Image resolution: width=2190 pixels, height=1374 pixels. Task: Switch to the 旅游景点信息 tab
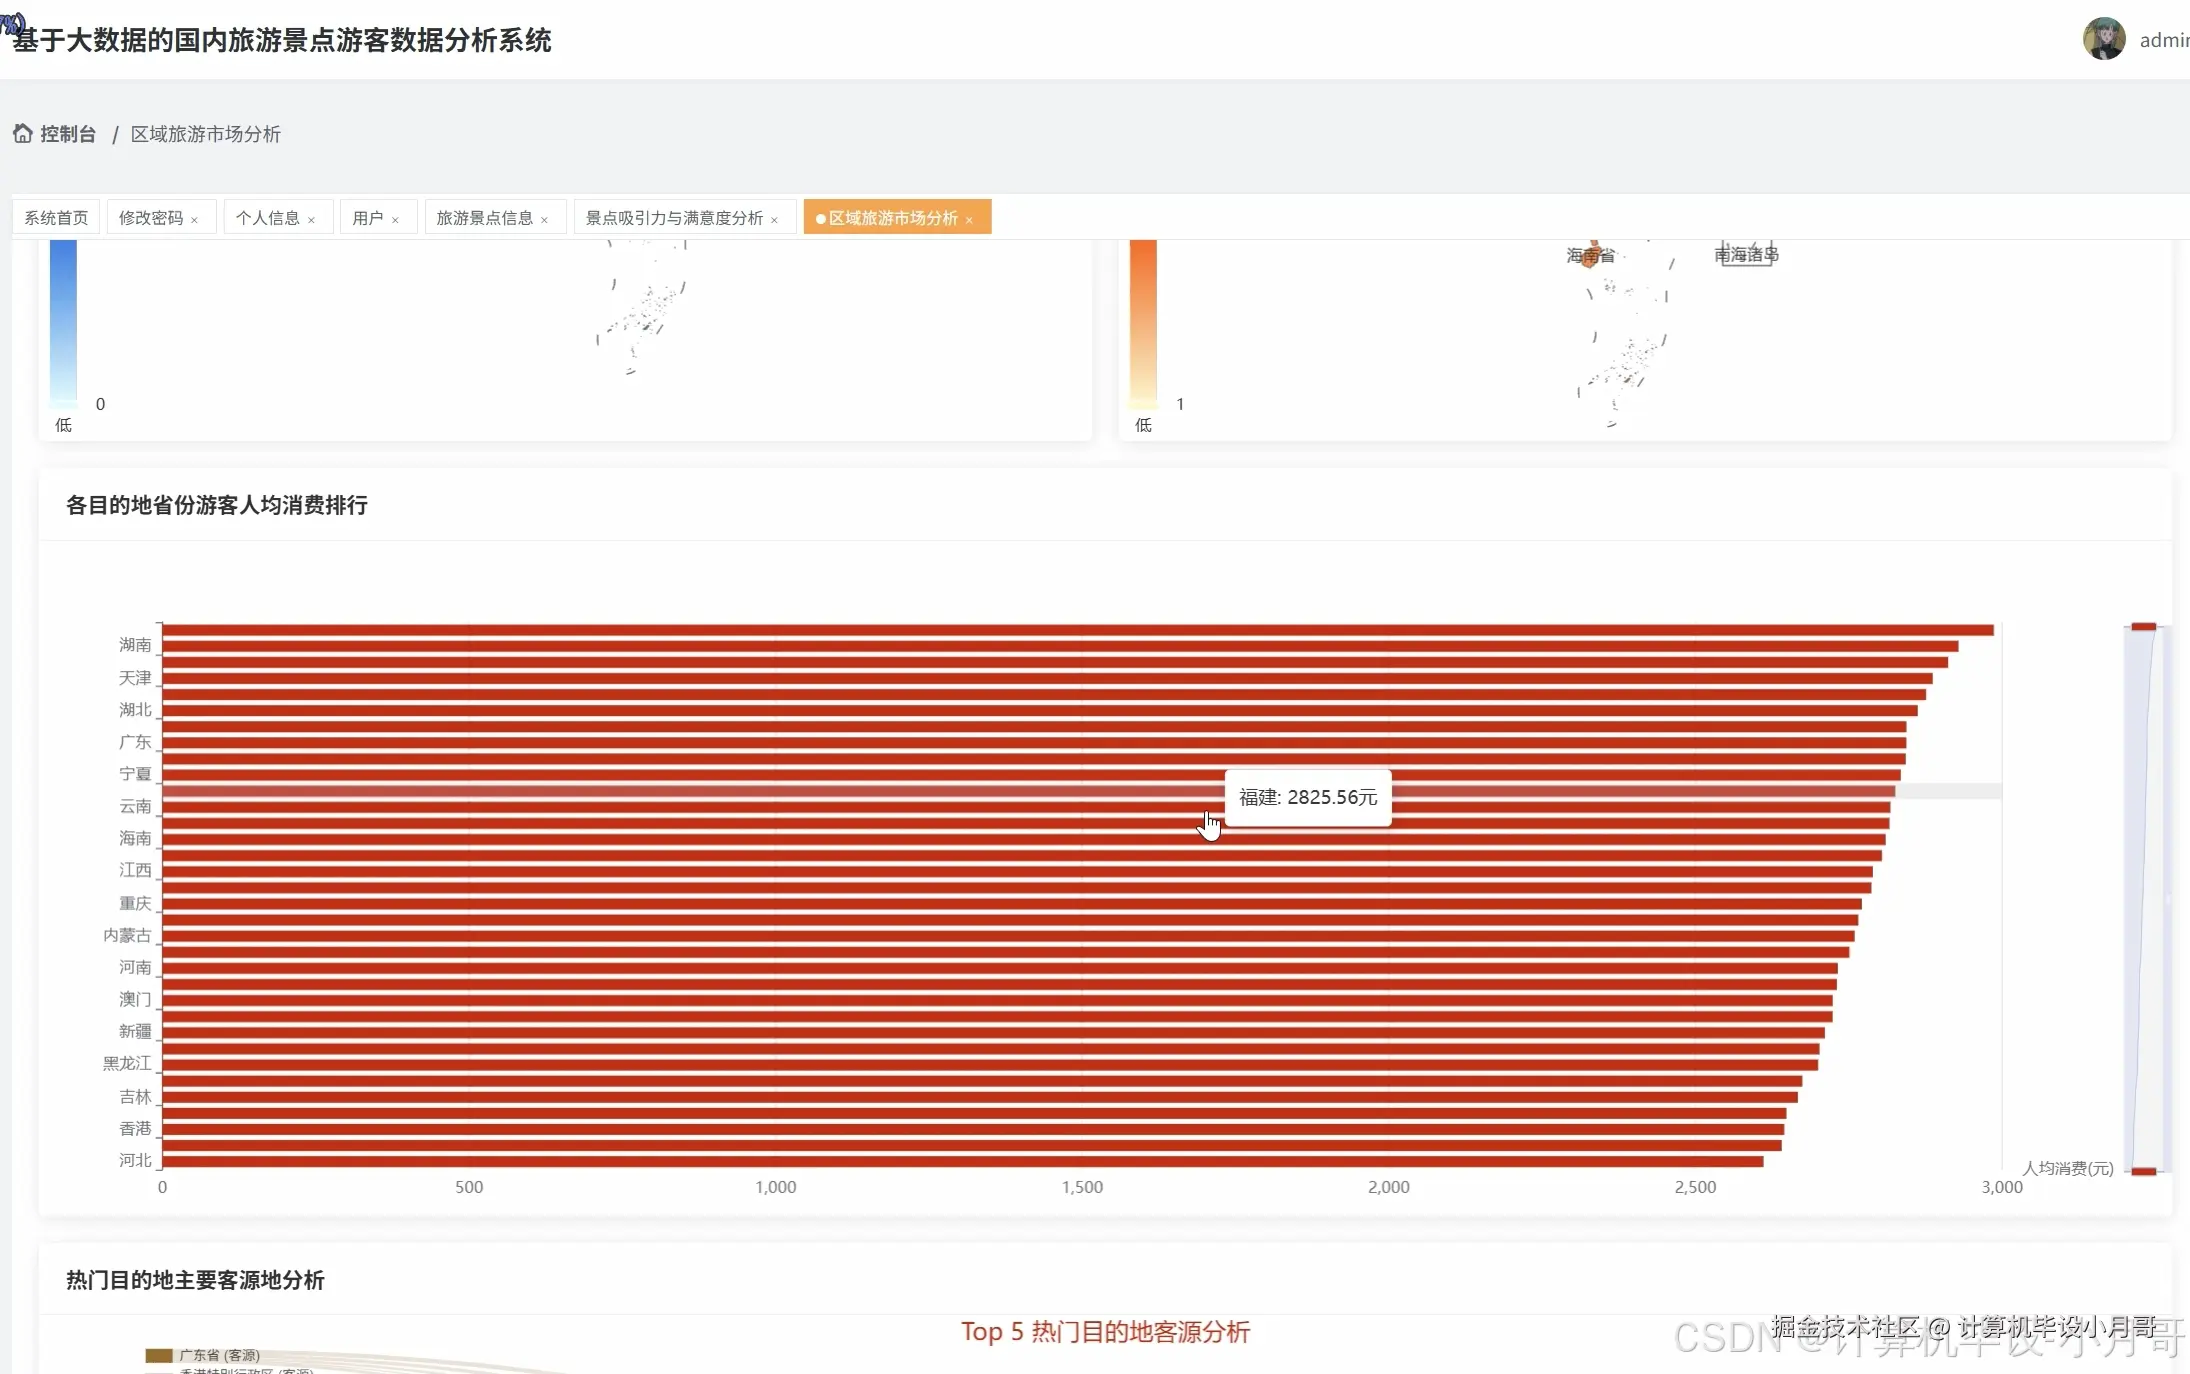point(484,218)
